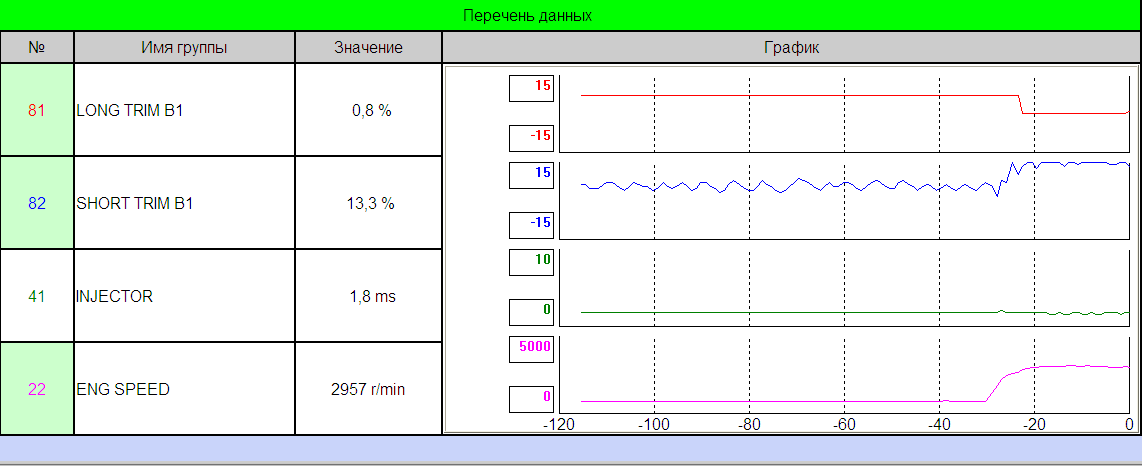This screenshot has width=1142, height=468.
Task: Click the Значение column header
Action: tap(369, 48)
